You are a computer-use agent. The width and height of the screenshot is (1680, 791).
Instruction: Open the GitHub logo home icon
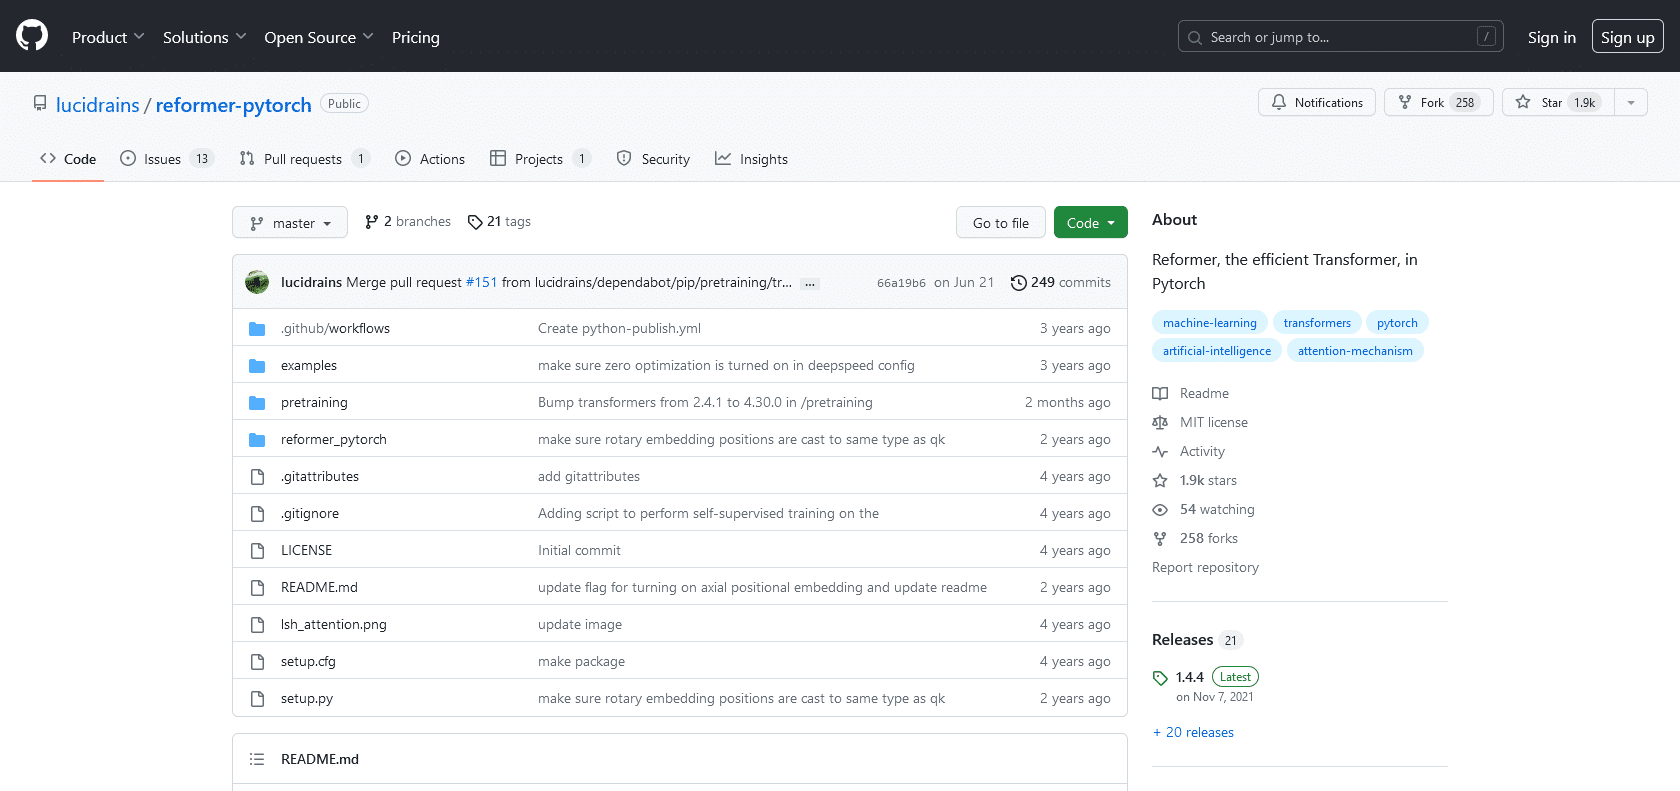click(x=32, y=36)
